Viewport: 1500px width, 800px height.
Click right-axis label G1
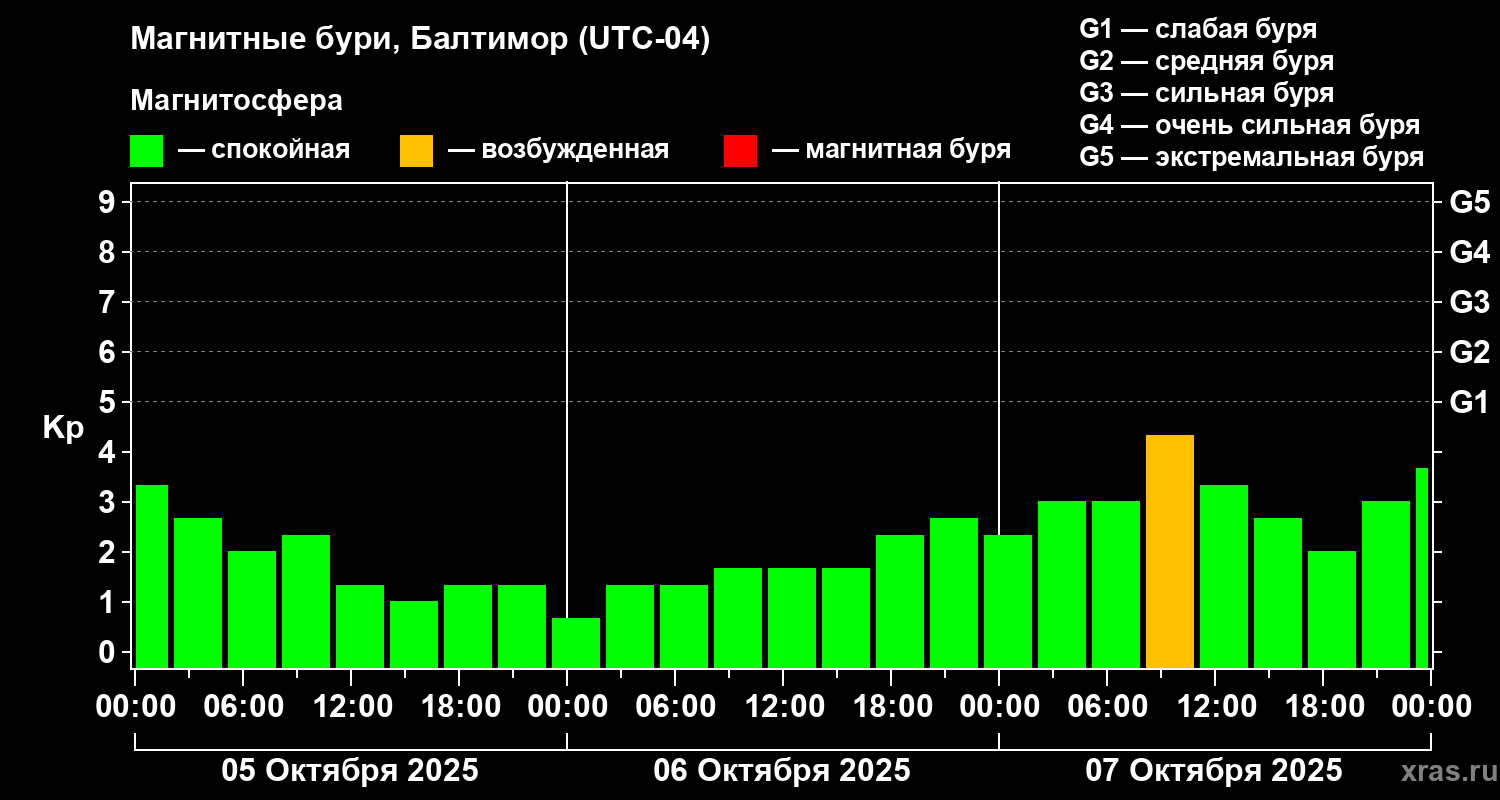1469,402
